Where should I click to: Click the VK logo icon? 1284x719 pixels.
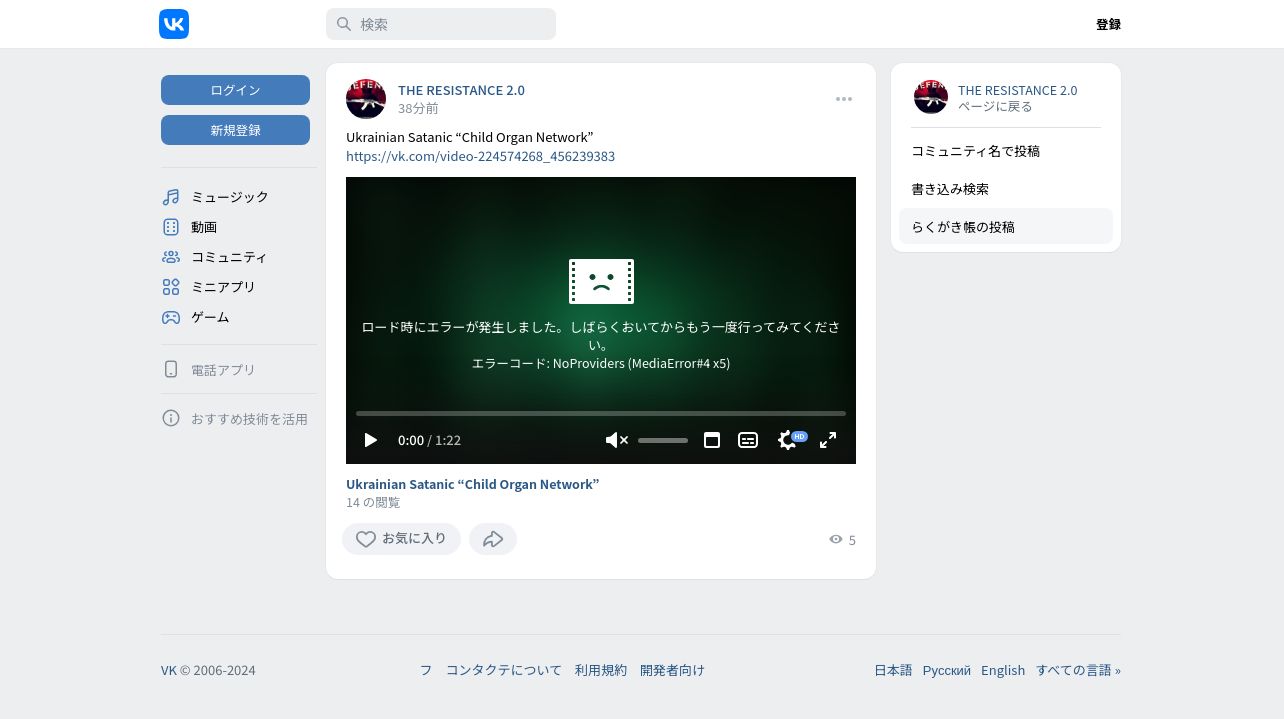174,24
